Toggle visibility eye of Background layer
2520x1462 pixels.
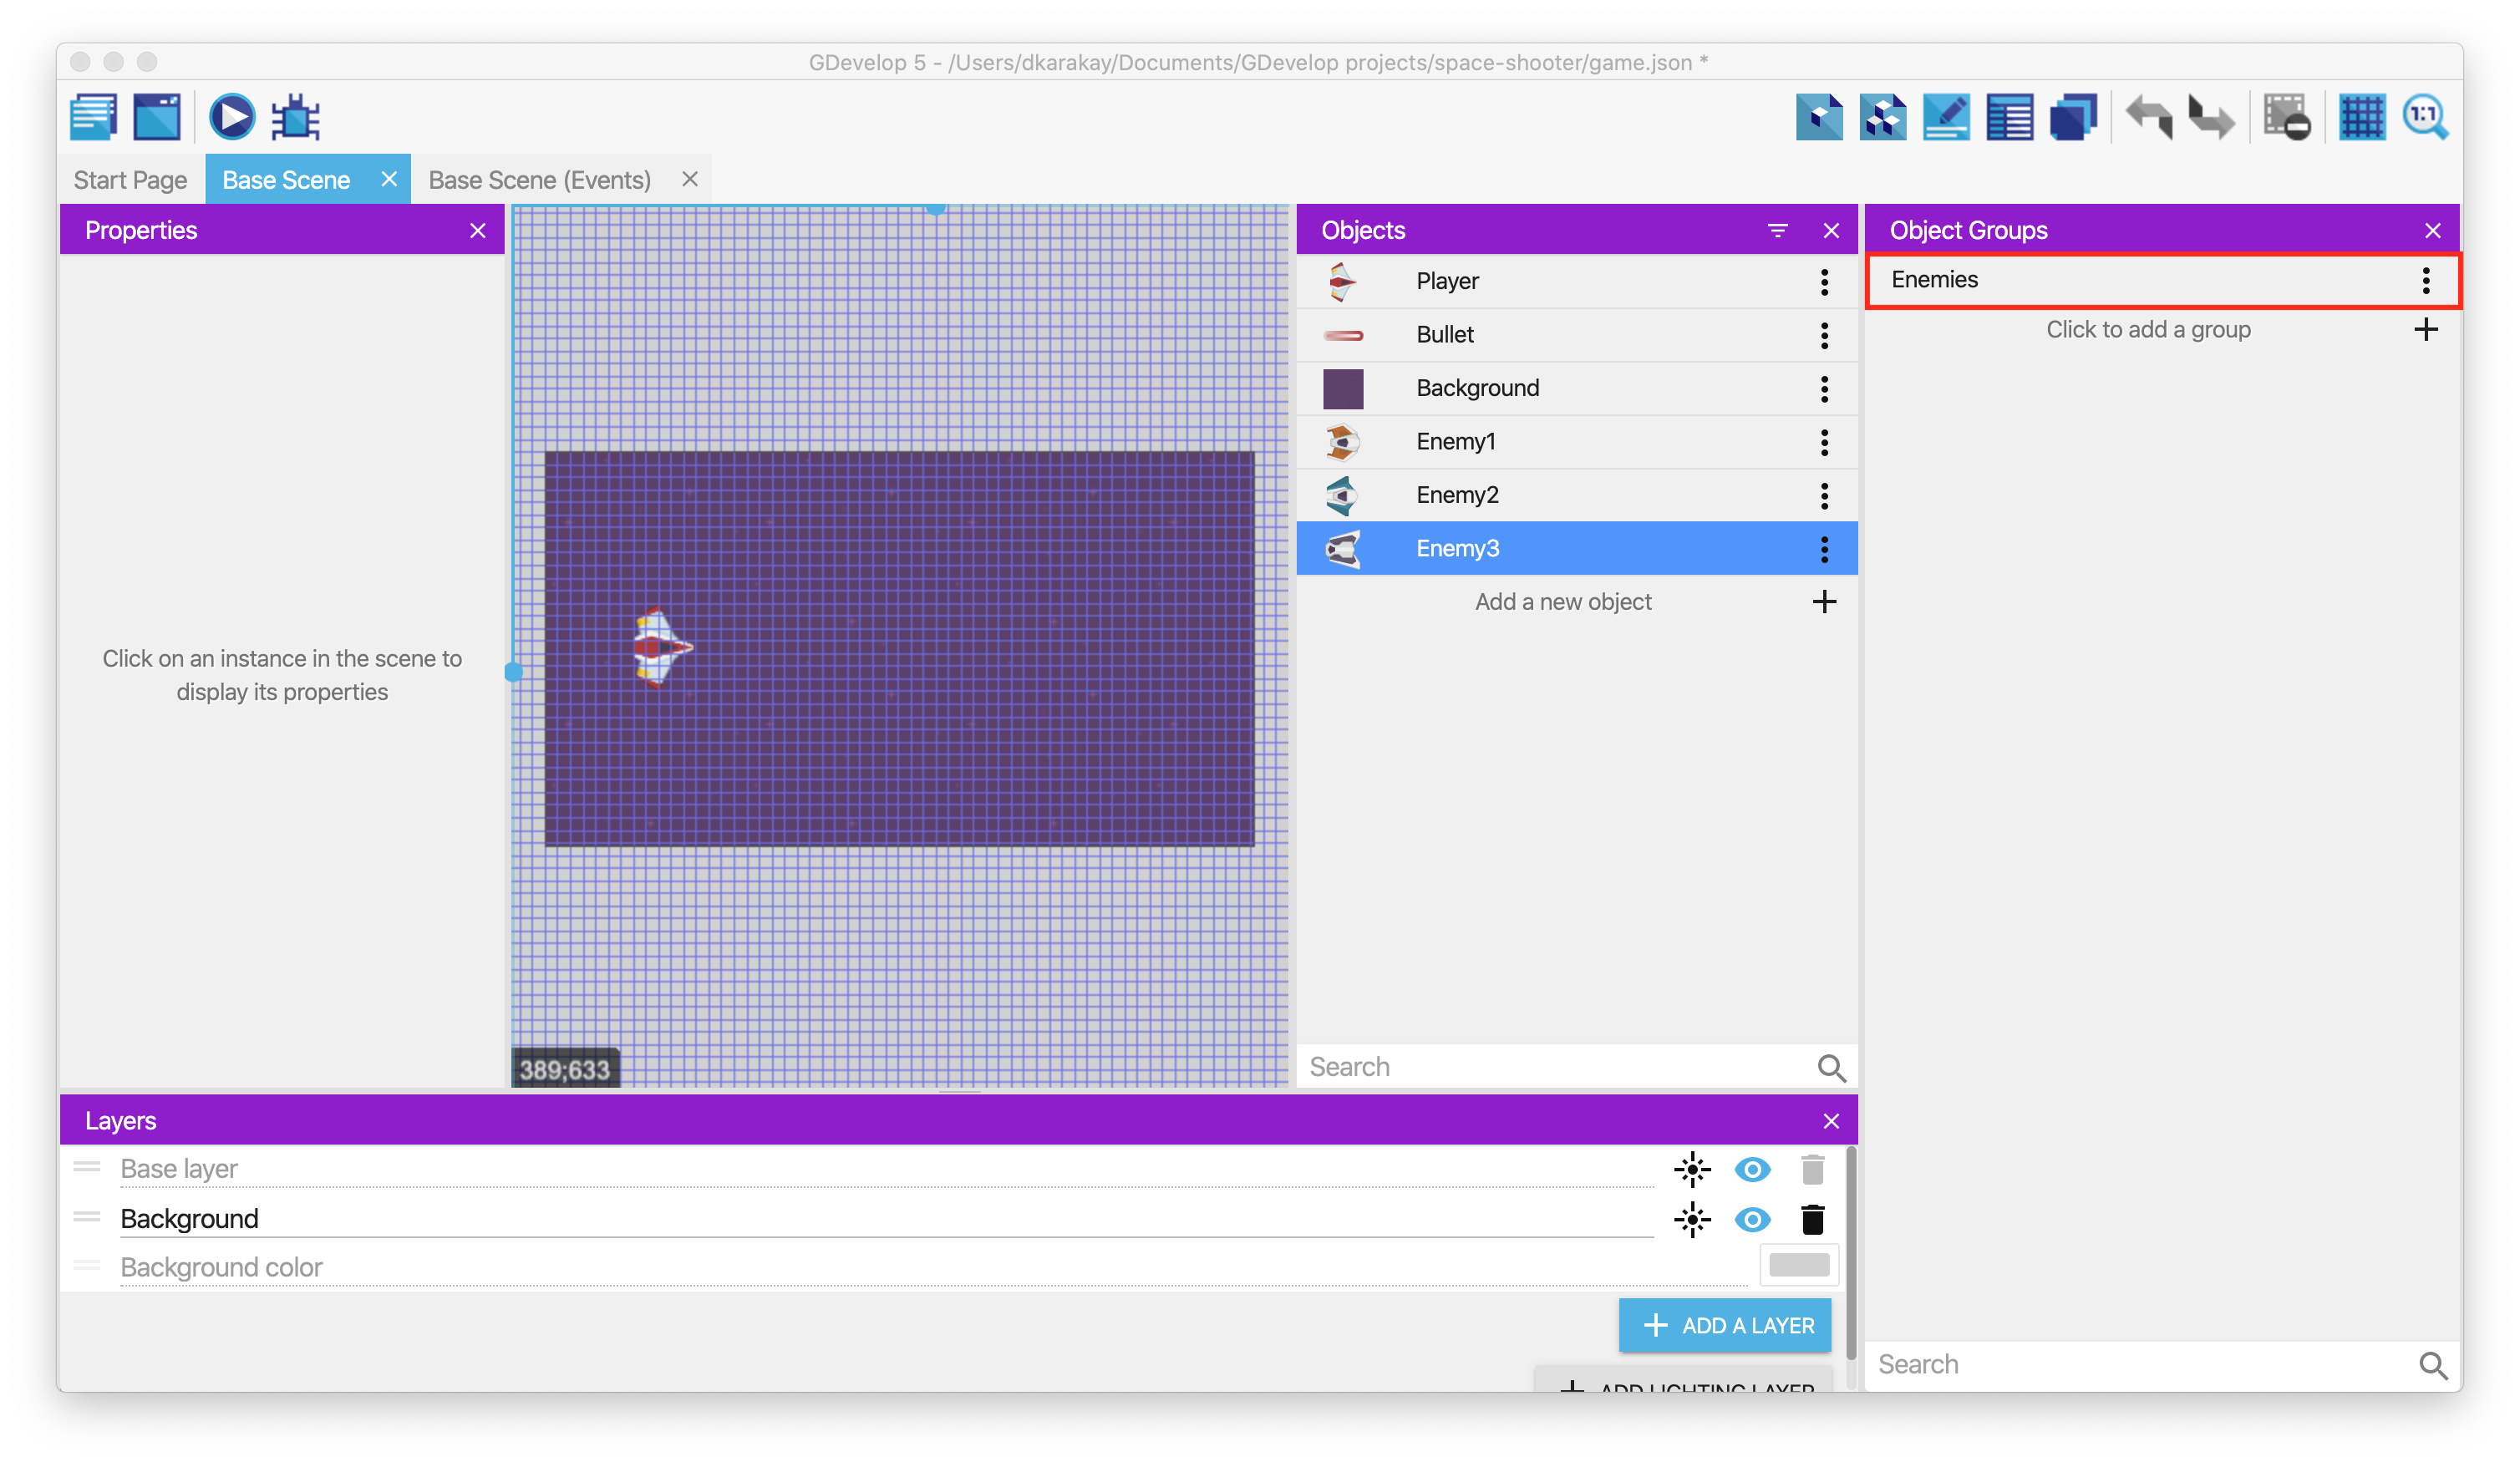1752,1220
